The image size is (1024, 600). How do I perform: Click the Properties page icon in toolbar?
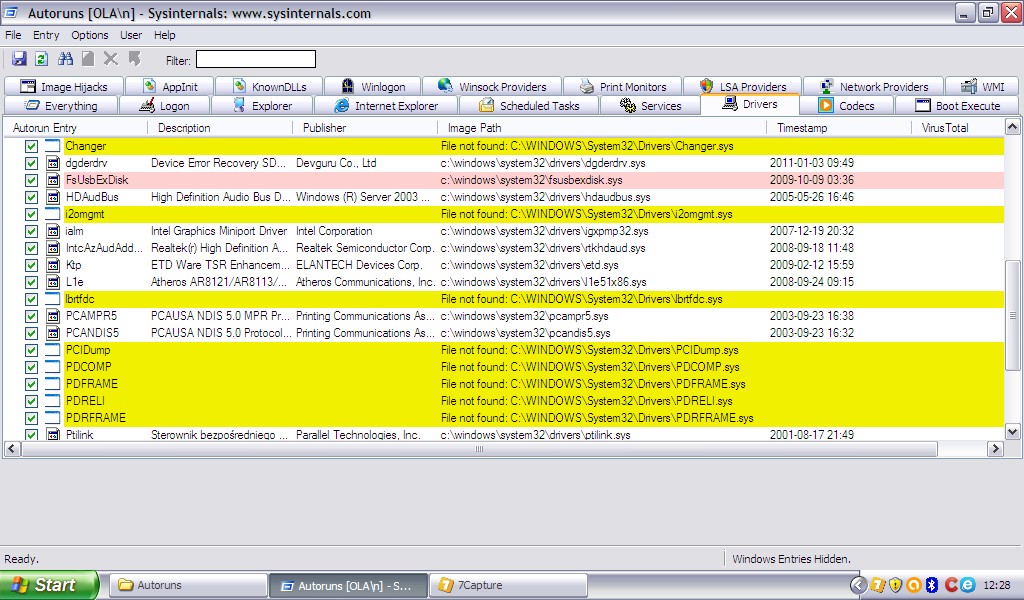[x=88, y=59]
